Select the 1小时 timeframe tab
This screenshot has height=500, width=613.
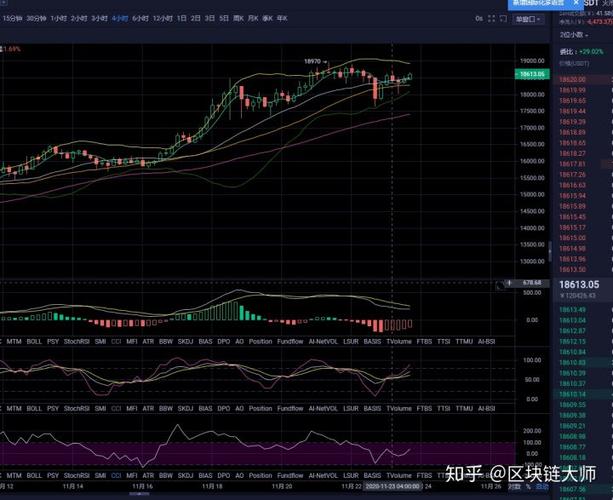(59, 18)
